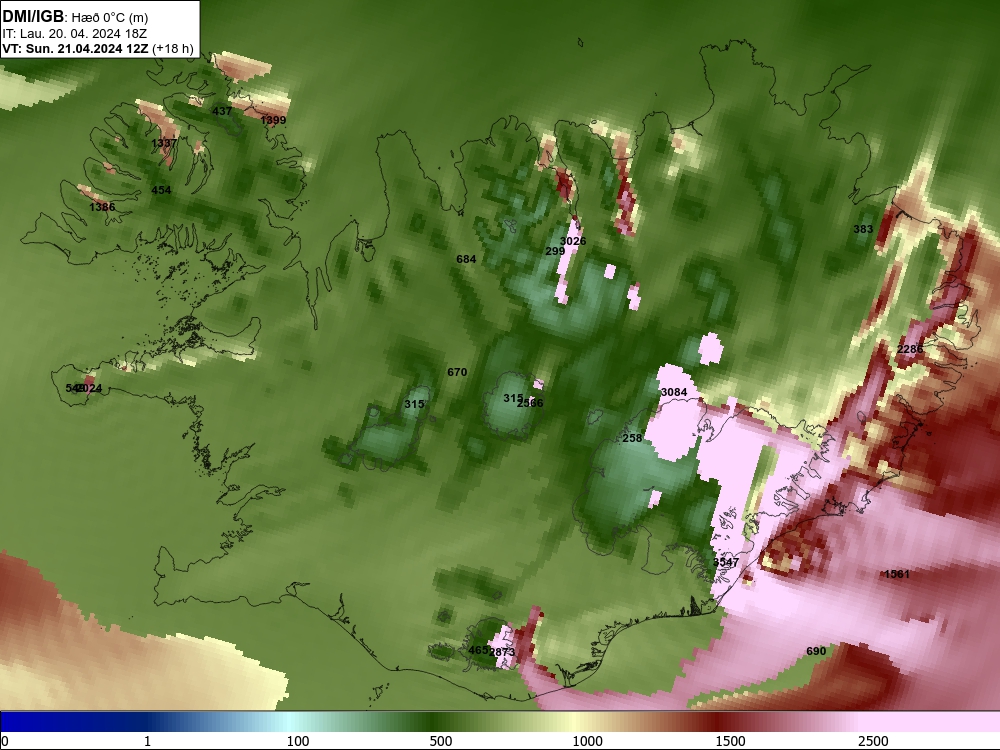
Task: Click the 1386 height value
Action: [102, 207]
